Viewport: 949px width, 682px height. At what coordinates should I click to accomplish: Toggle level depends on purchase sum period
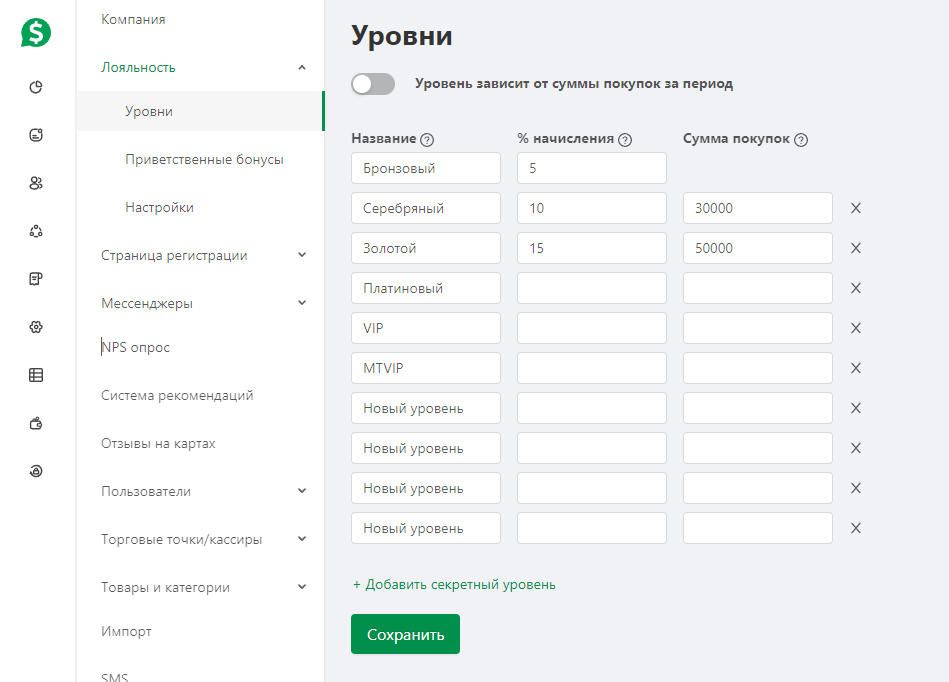[x=373, y=84]
